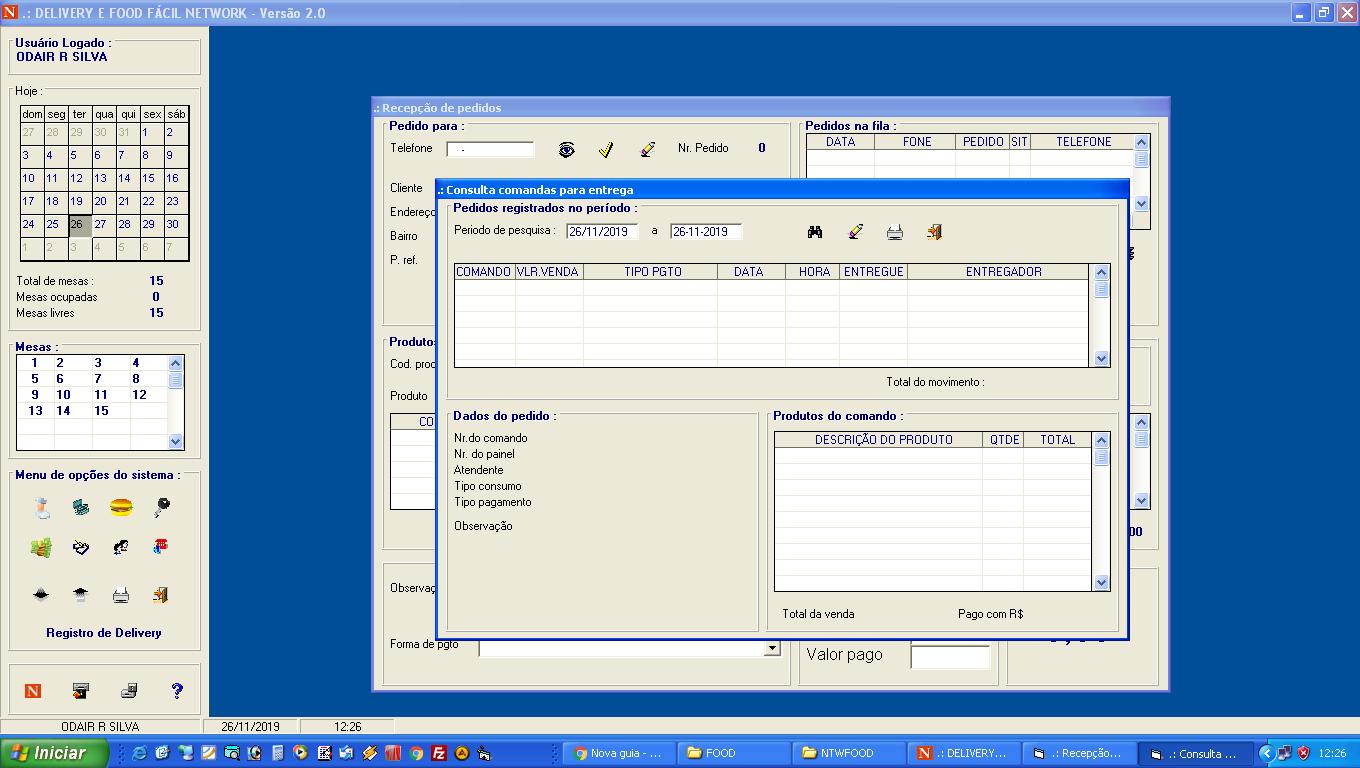The width and height of the screenshot is (1360, 768).
Task: Select mesa 12 in the Mesas list
Action: [139, 395]
